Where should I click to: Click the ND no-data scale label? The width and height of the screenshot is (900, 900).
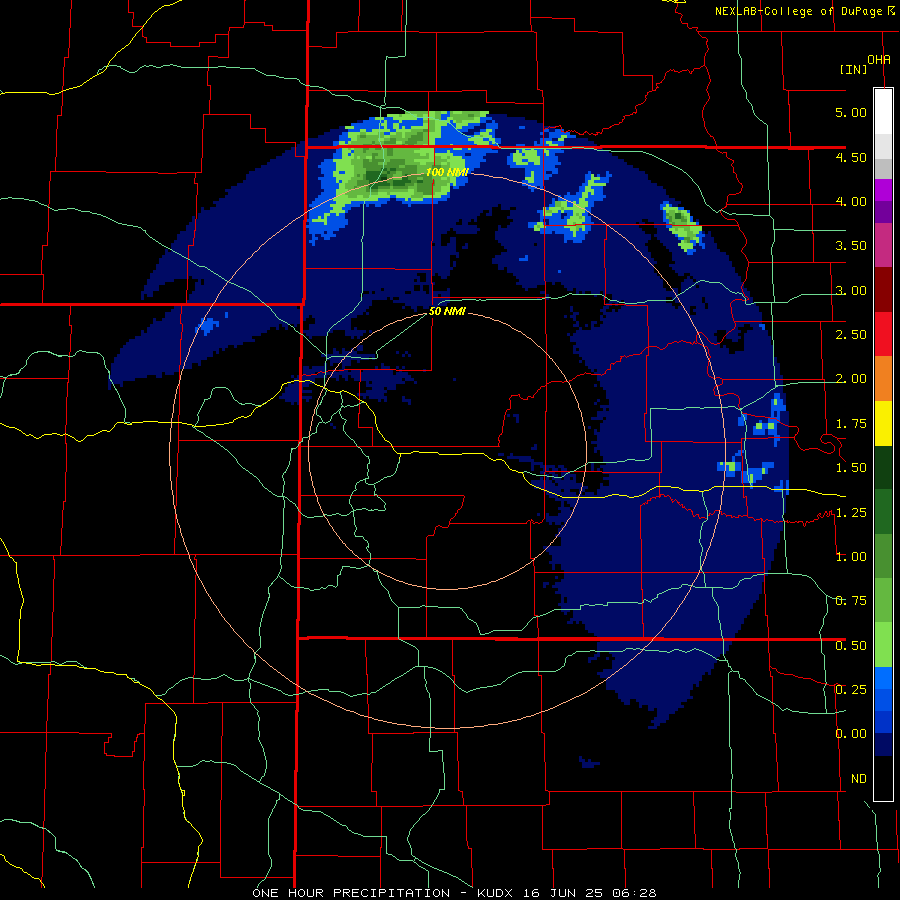tap(859, 779)
